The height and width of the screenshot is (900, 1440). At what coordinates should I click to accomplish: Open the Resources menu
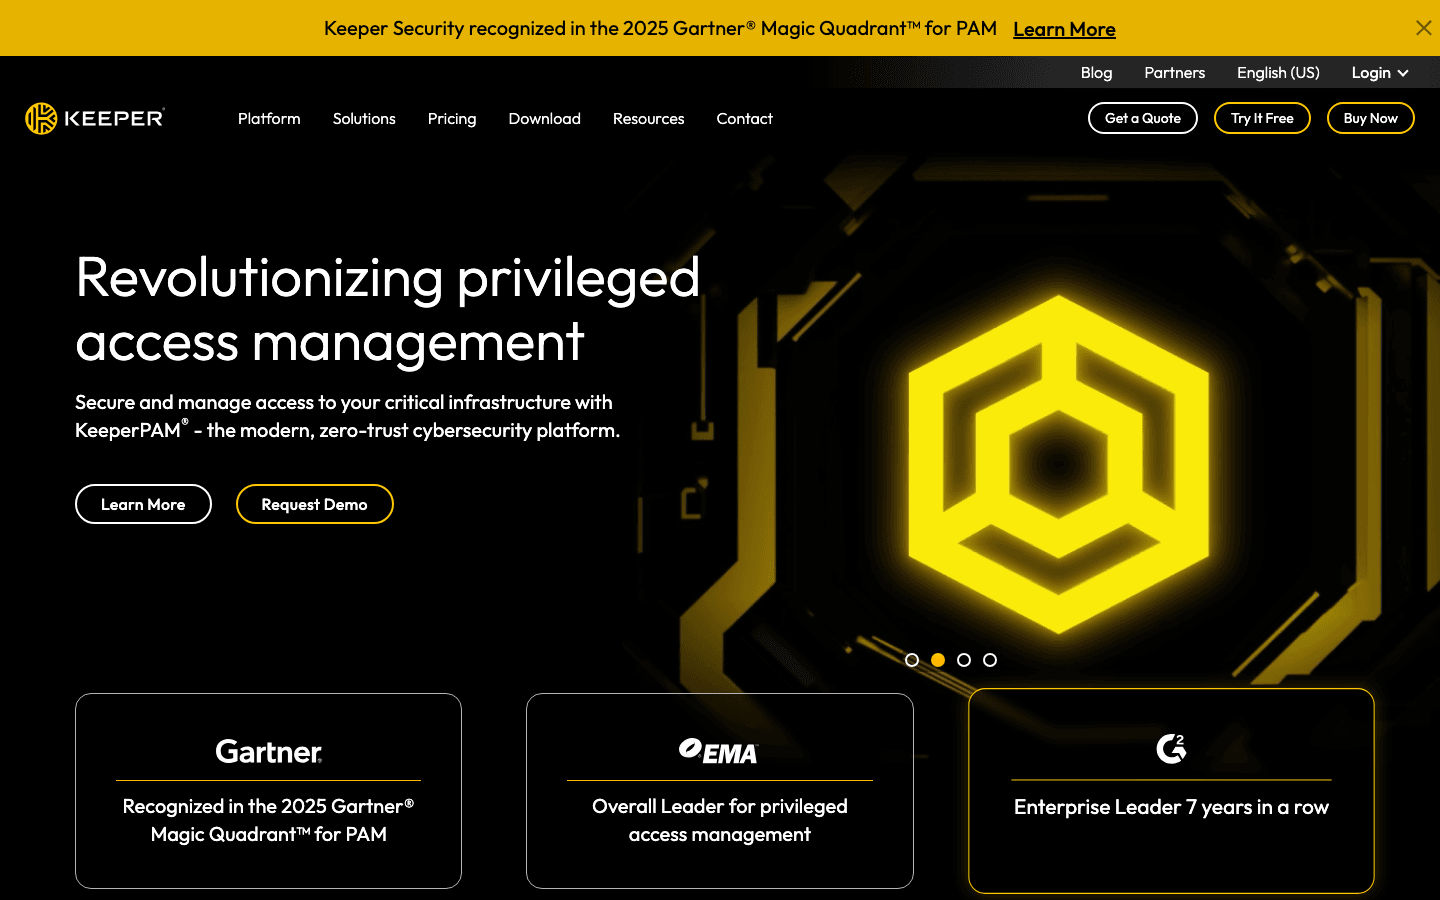648,118
